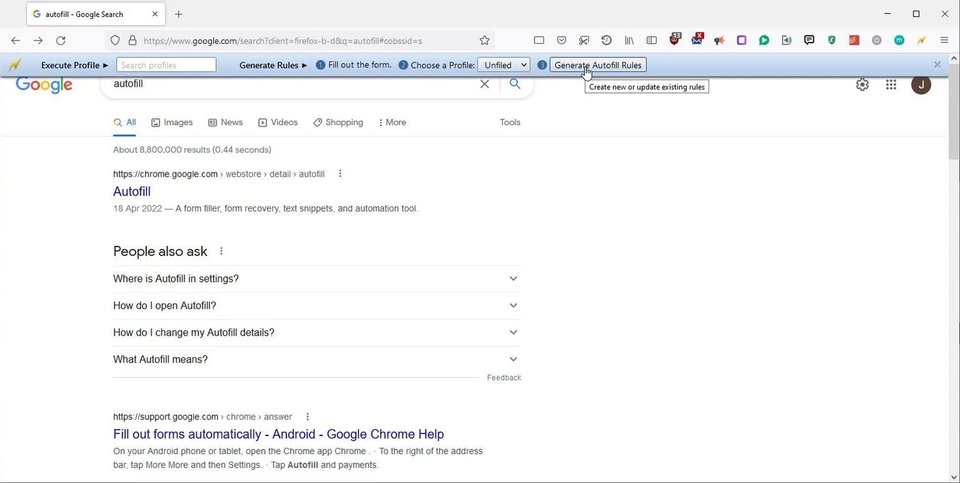The width and height of the screenshot is (960, 483).
Task: Click the uBlock badge icon showing 13
Action: point(675,39)
